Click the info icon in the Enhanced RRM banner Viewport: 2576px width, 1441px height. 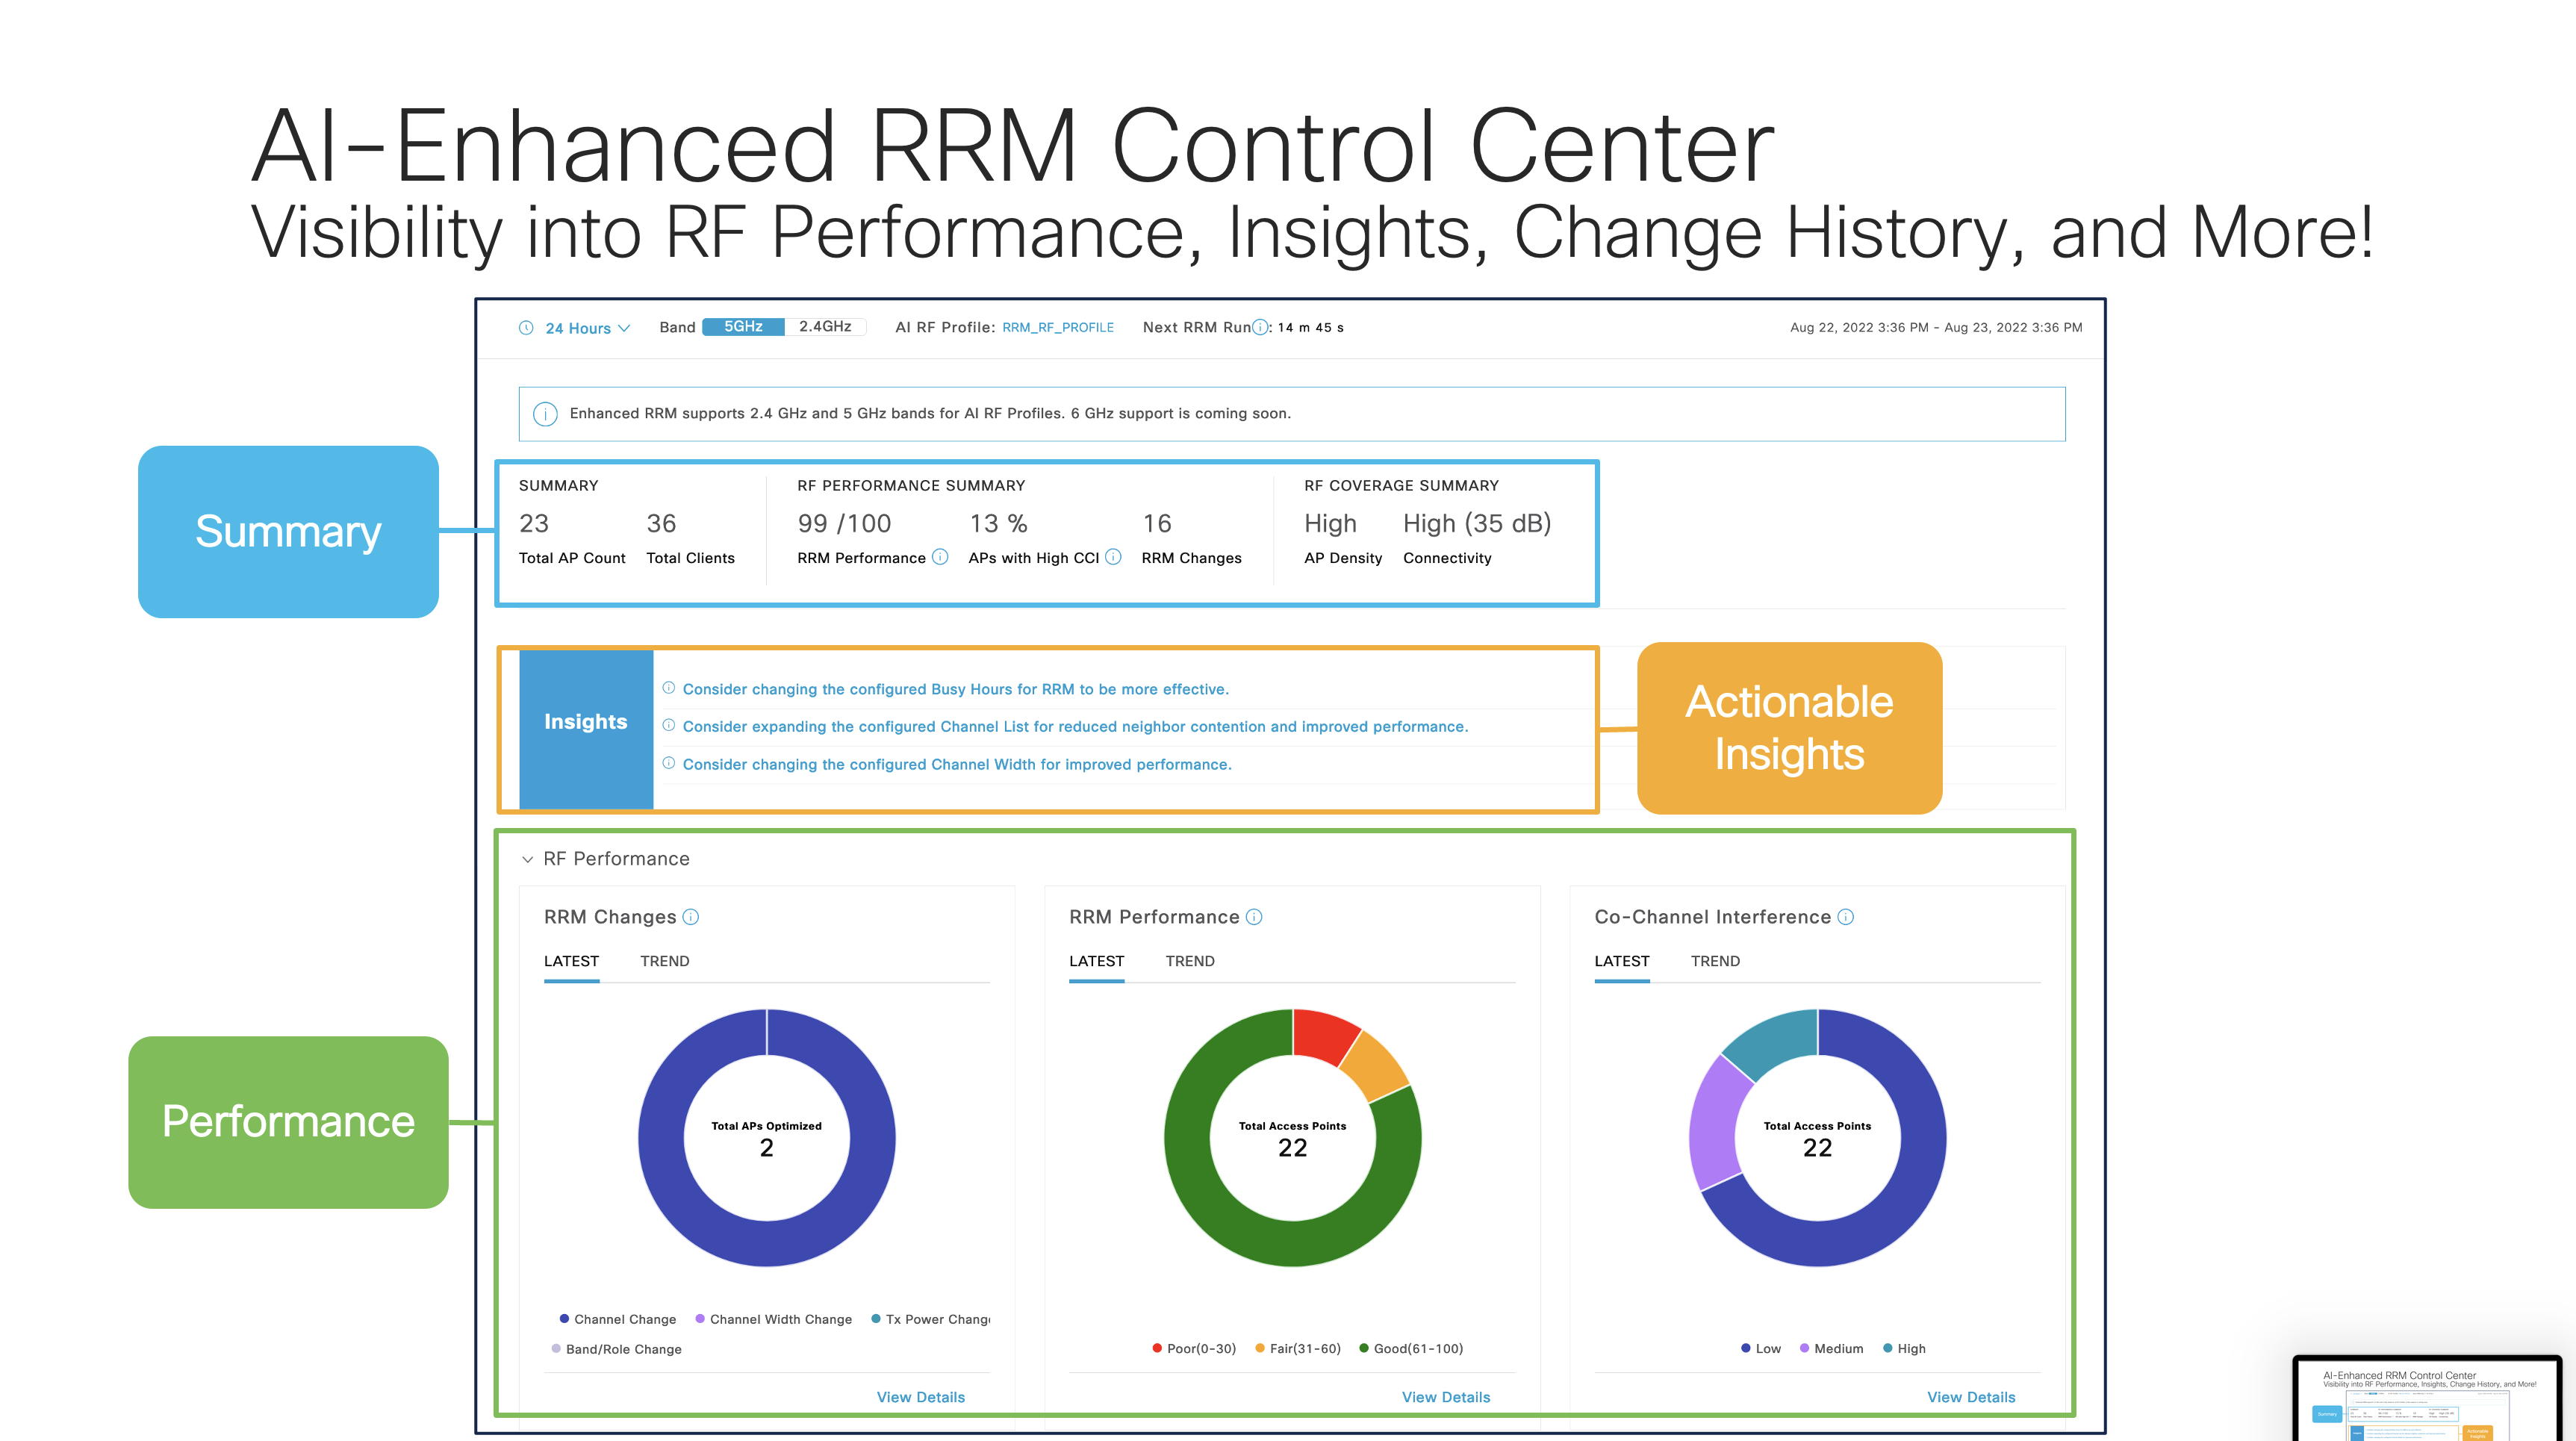click(544, 413)
